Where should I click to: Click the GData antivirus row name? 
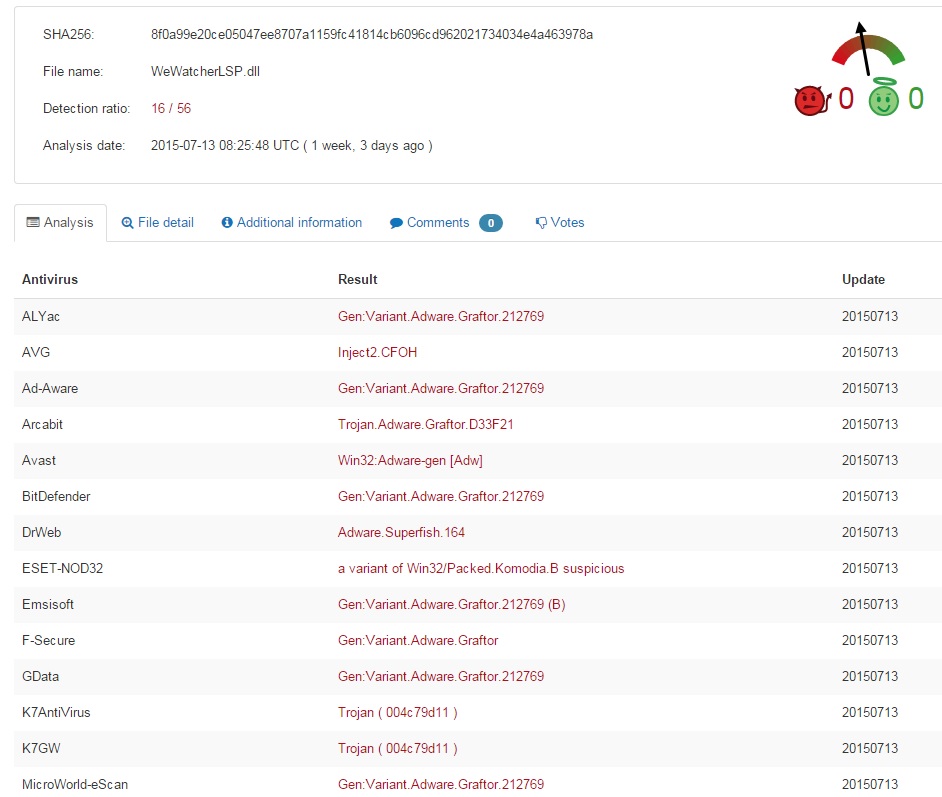[40, 677]
